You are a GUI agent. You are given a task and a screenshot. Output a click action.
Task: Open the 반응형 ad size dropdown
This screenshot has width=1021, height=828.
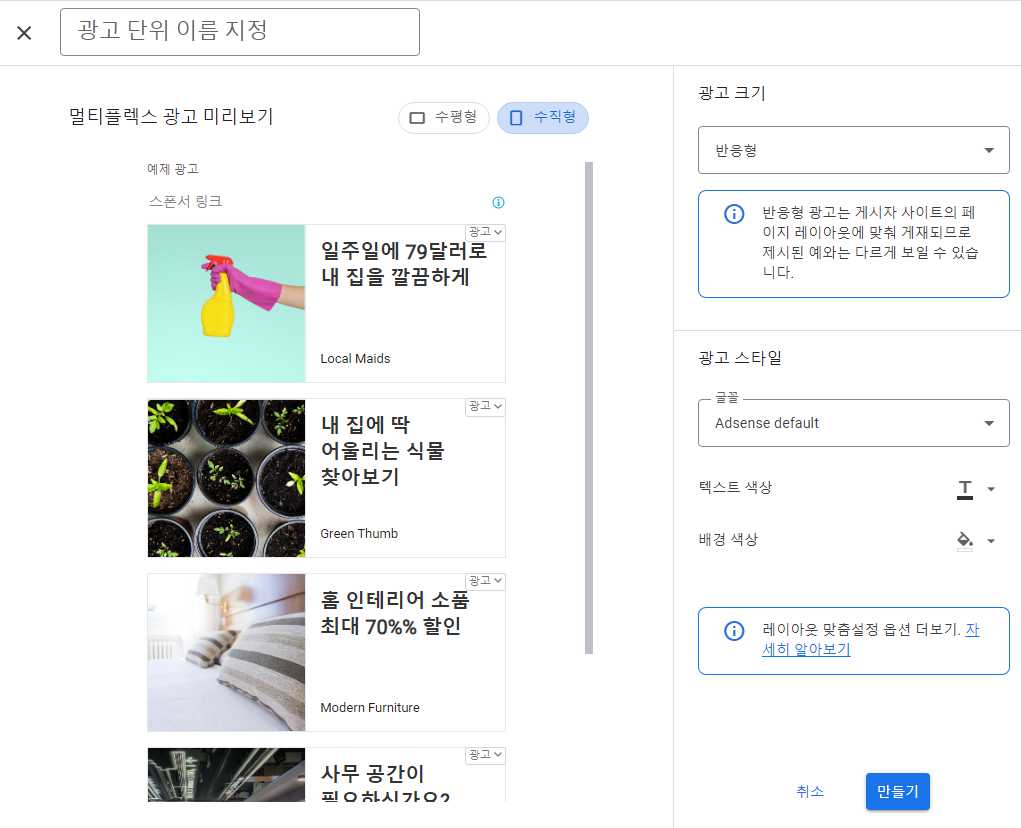[x=854, y=150]
